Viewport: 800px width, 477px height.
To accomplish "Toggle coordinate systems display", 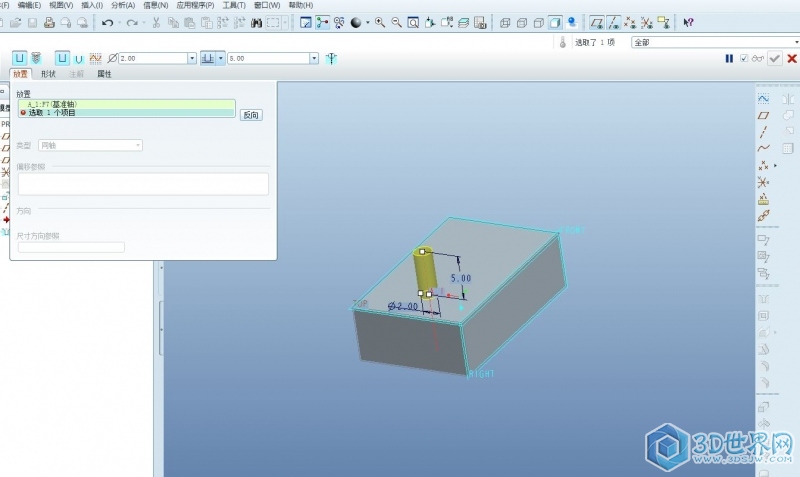I will point(647,22).
